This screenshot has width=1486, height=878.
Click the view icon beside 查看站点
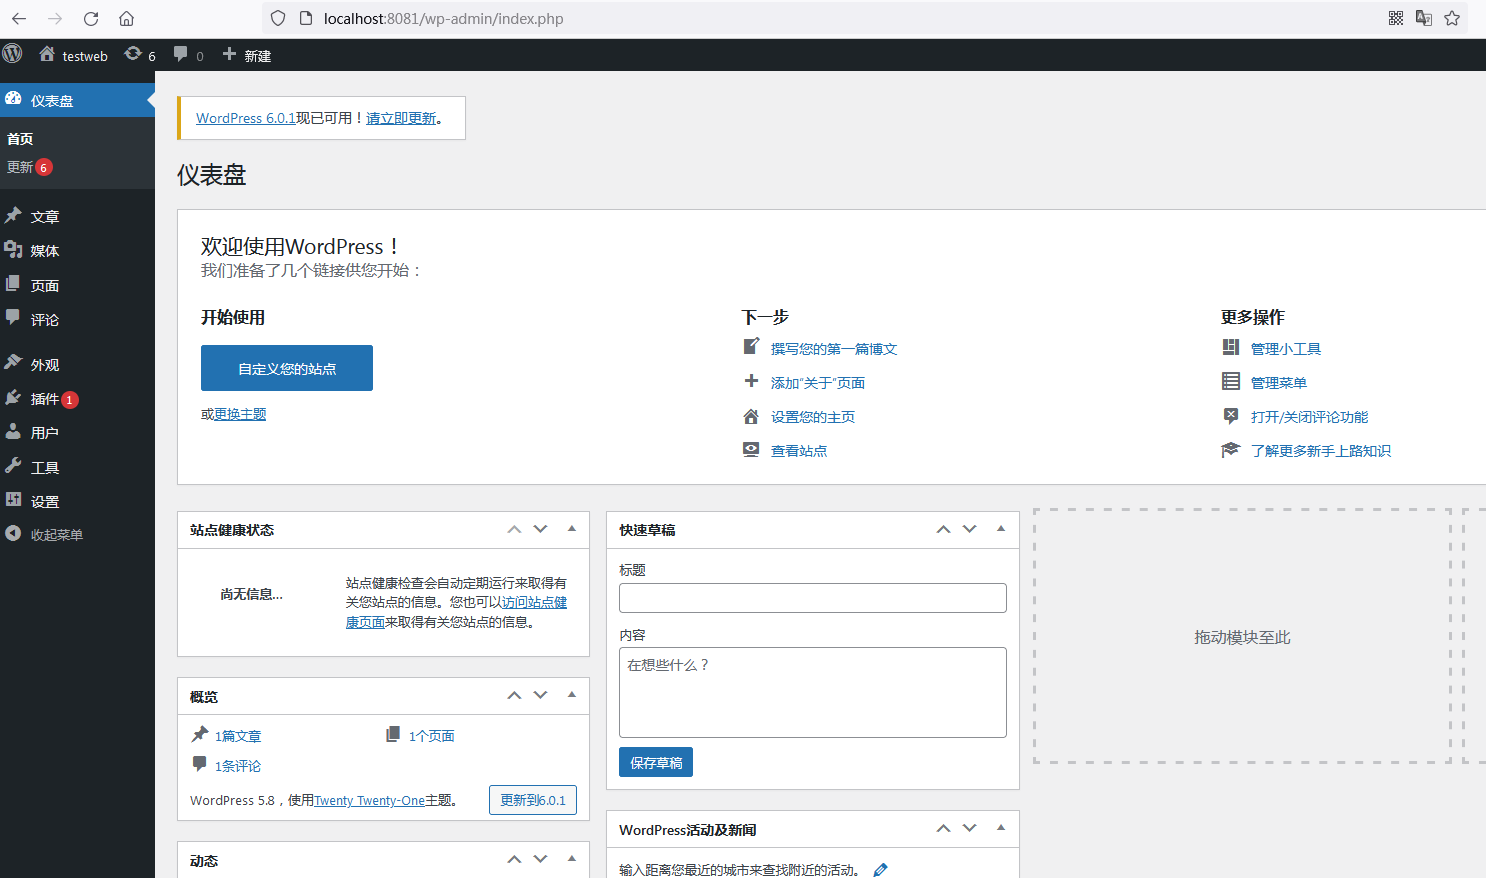pyautogui.click(x=751, y=449)
